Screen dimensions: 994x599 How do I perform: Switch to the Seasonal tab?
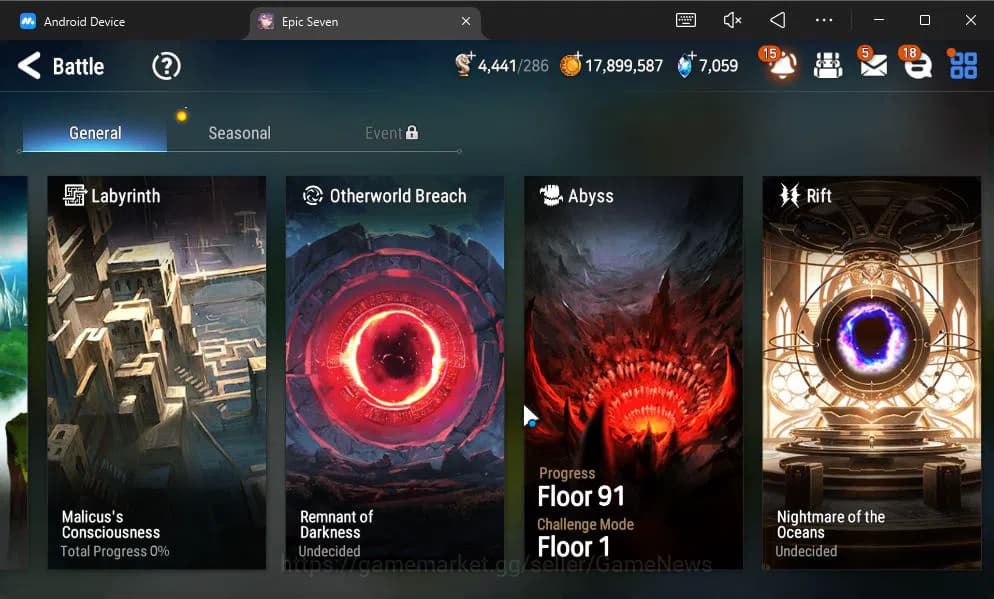pos(239,133)
